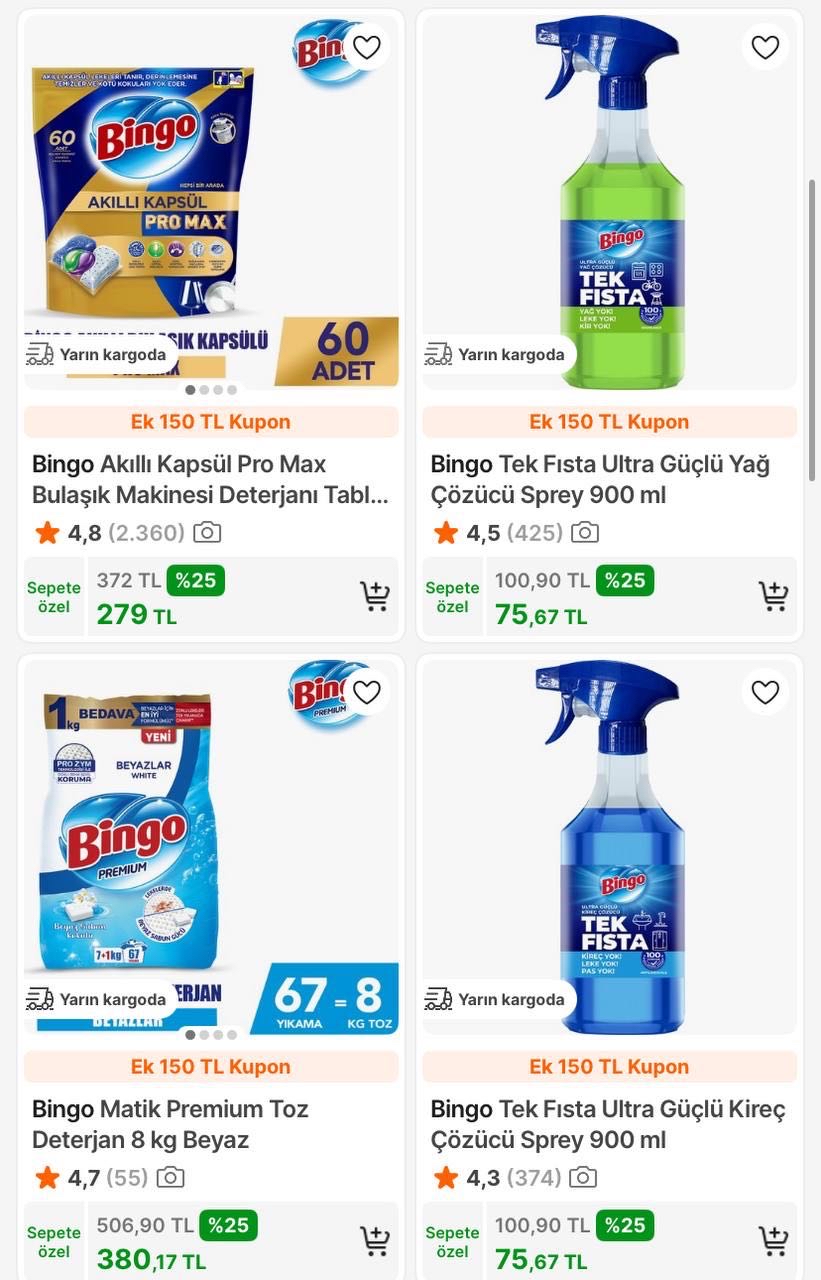Viewport: 821px width, 1280px height.
Task: Click the page scrollbar on the right edge
Action: pyautogui.click(x=811, y=300)
